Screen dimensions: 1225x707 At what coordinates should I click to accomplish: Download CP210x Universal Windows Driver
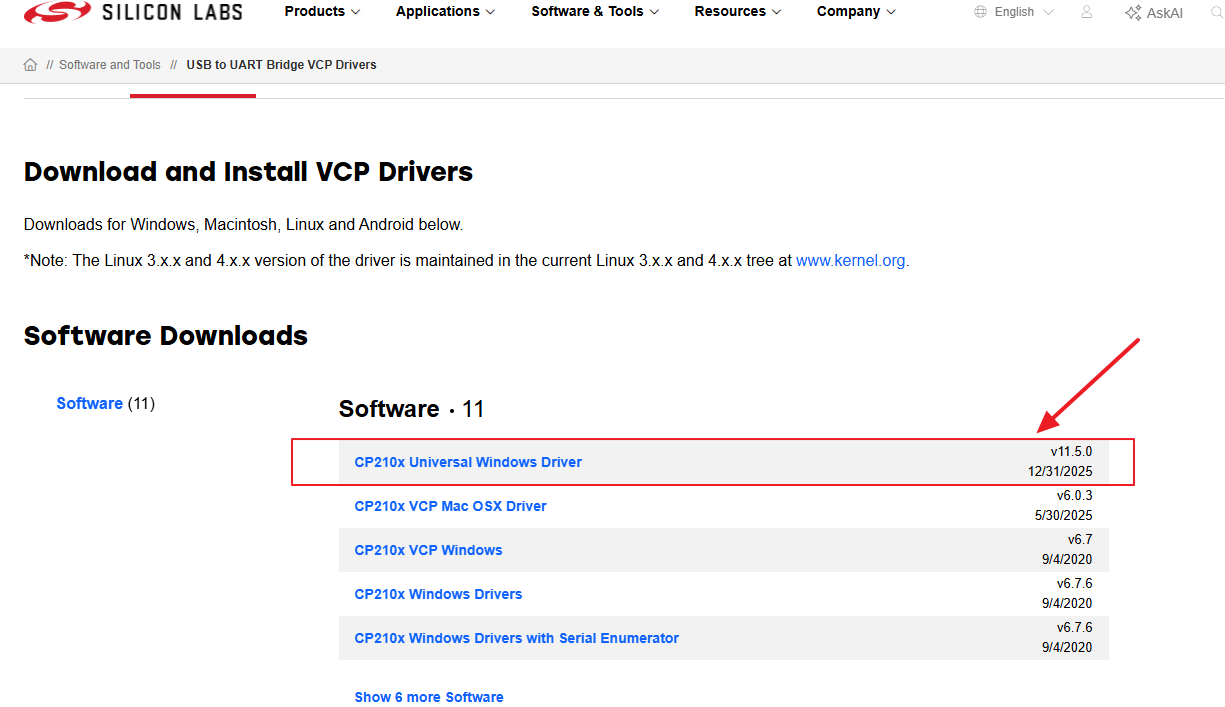[x=468, y=462]
